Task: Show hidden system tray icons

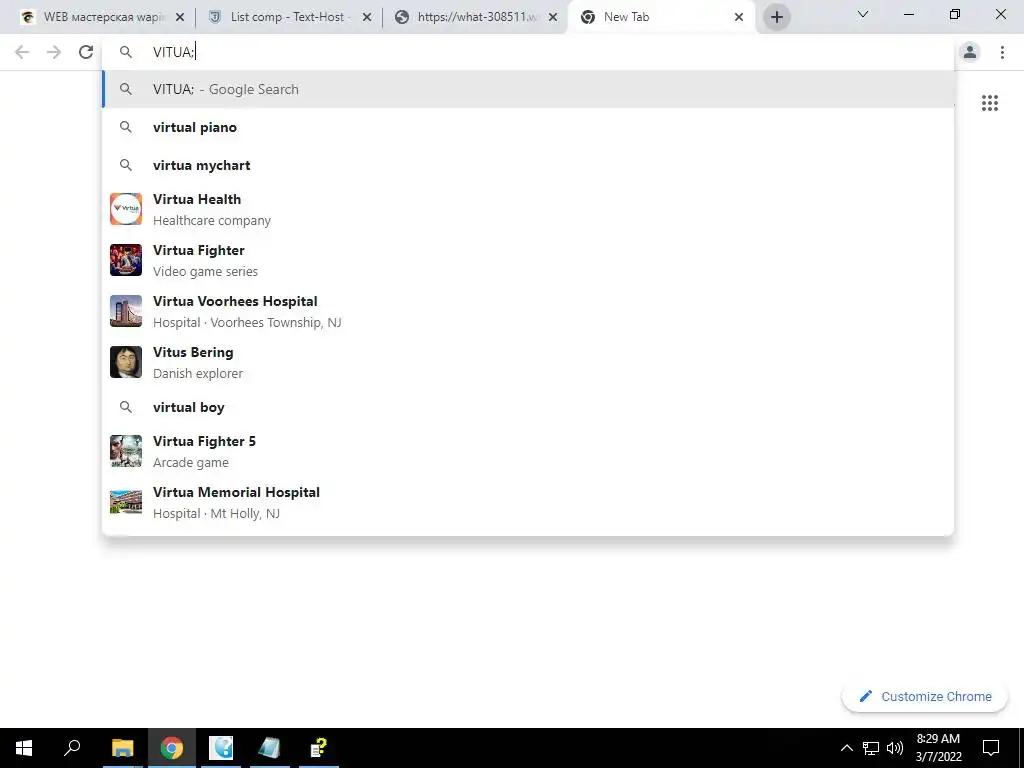Action: 846,748
